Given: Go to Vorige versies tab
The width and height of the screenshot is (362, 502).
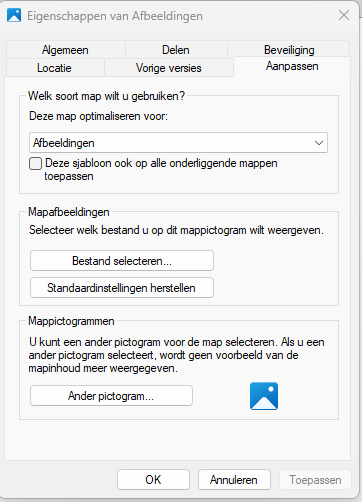Looking at the screenshot, I should tap(169, 68).
